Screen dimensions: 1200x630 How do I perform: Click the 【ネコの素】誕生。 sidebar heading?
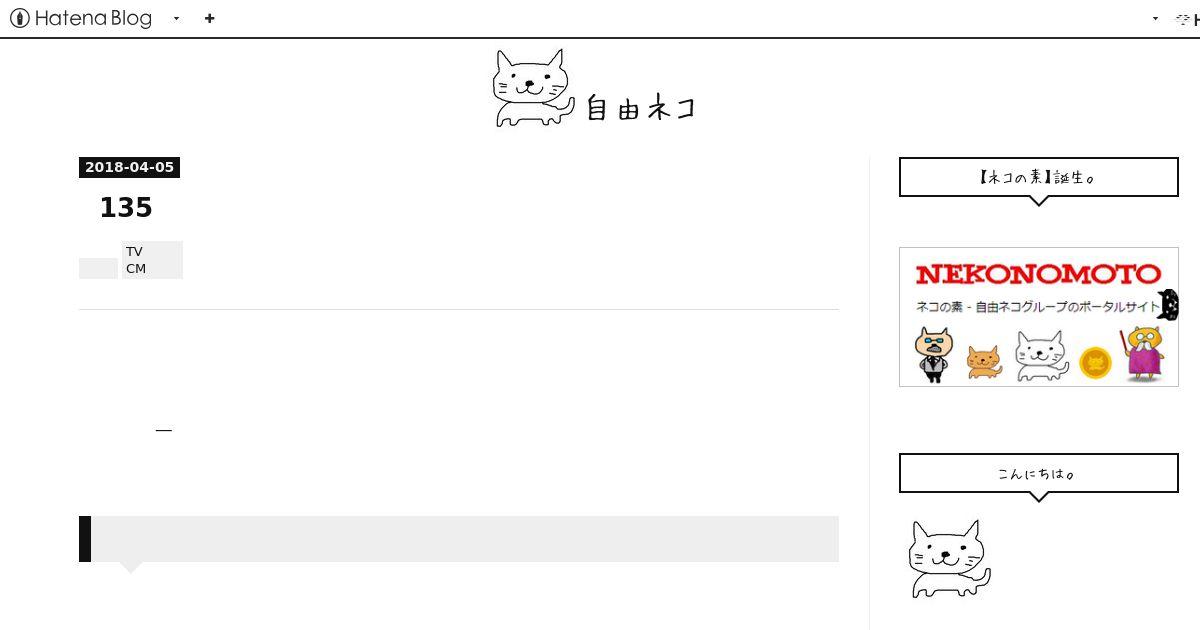tap(1039, 177)
